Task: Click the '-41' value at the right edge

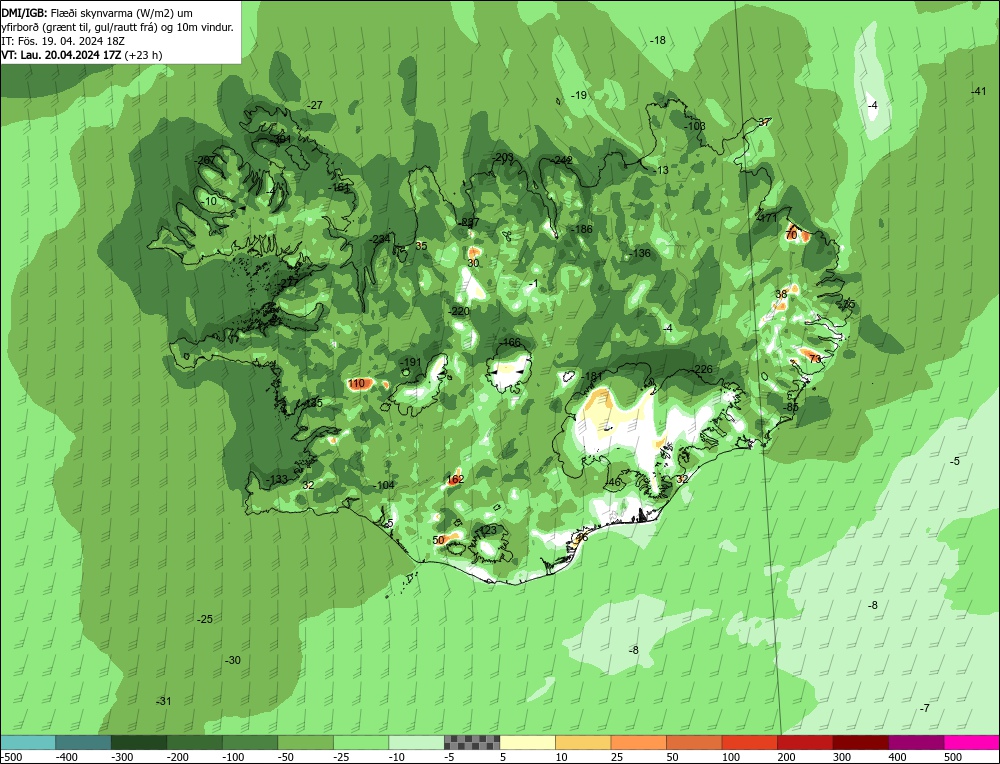Action: pyautogui.click(x=978, y=91)
